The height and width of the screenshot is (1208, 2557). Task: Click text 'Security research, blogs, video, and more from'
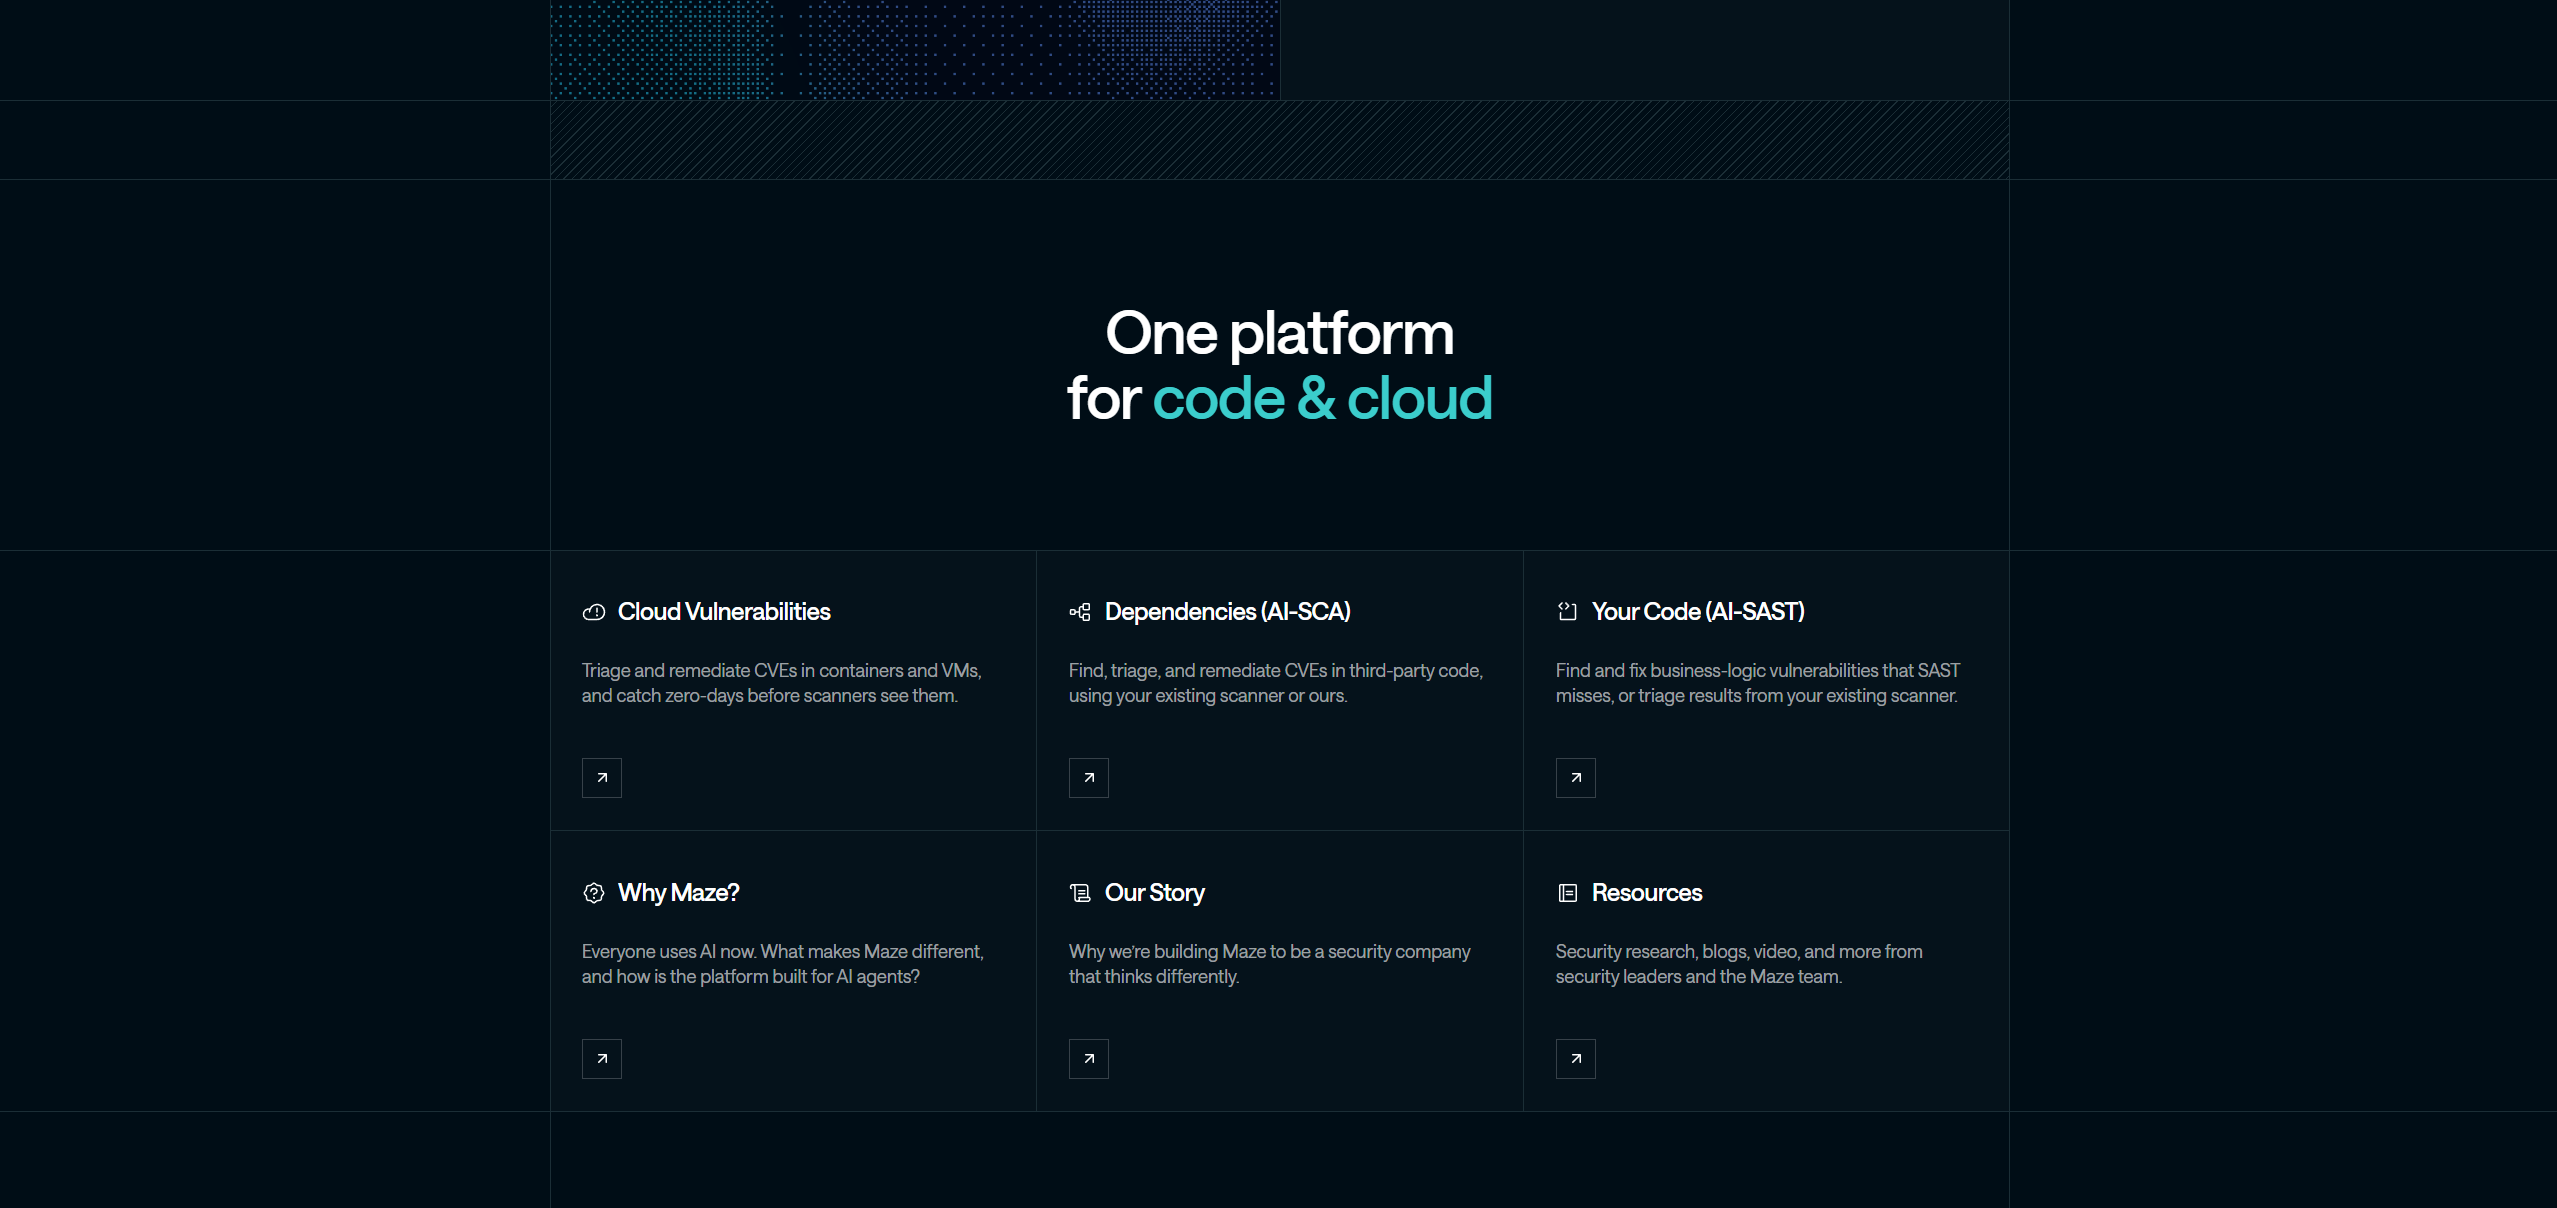pyautogui.click(x=1739, y=952)
